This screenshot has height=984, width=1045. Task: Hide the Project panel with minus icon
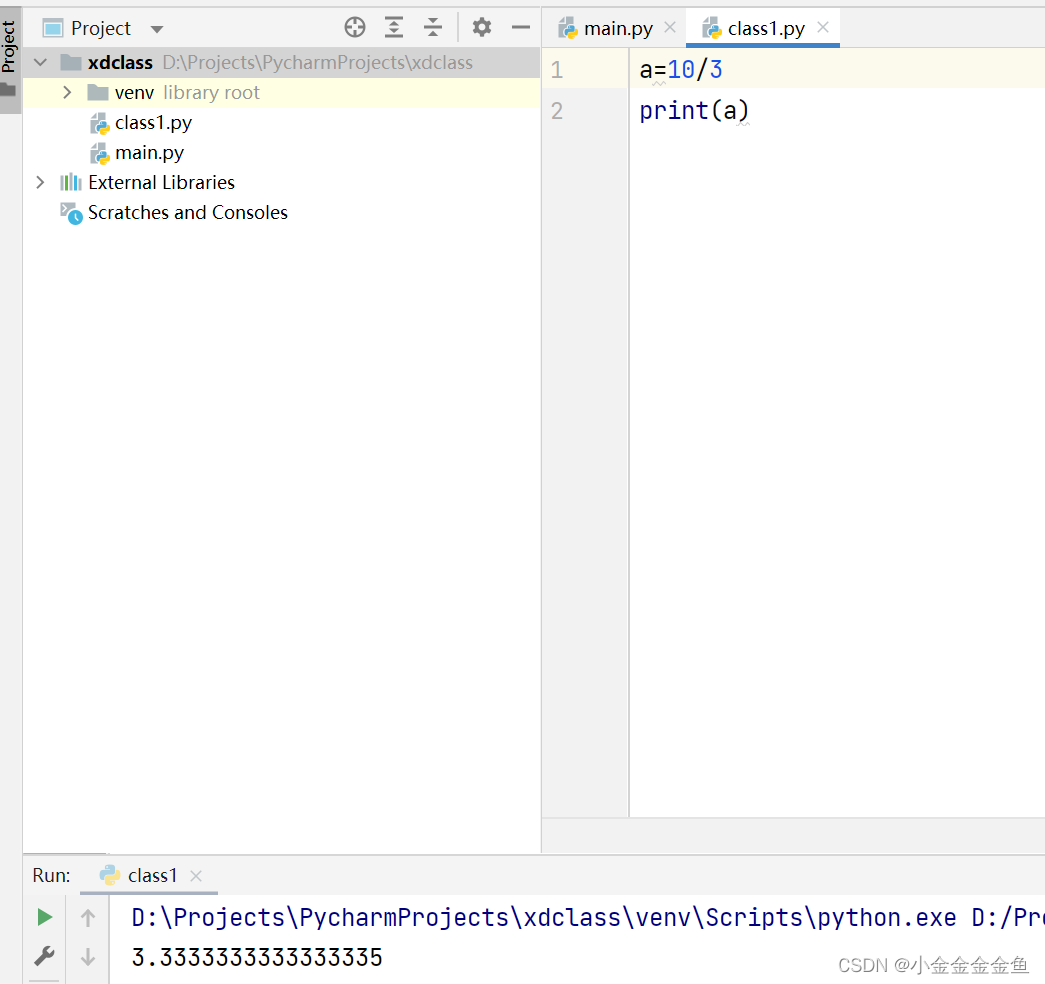click(x=521, y=27)
